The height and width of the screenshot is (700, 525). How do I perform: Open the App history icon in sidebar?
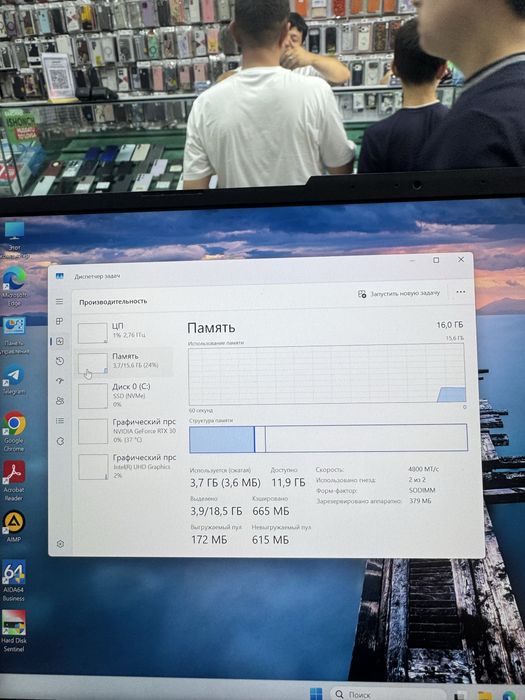click(x=60, y=361)
